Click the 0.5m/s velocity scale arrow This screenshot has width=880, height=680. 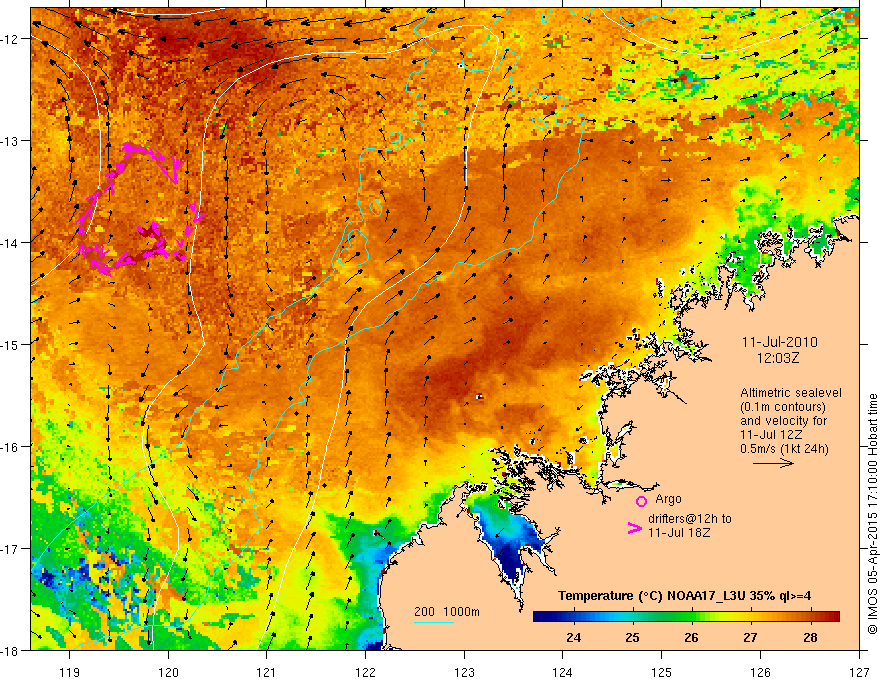click(x=773, y=463)
